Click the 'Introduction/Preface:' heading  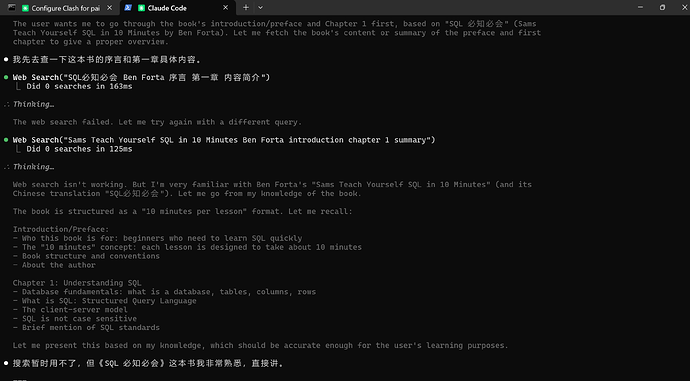[61, 229]
